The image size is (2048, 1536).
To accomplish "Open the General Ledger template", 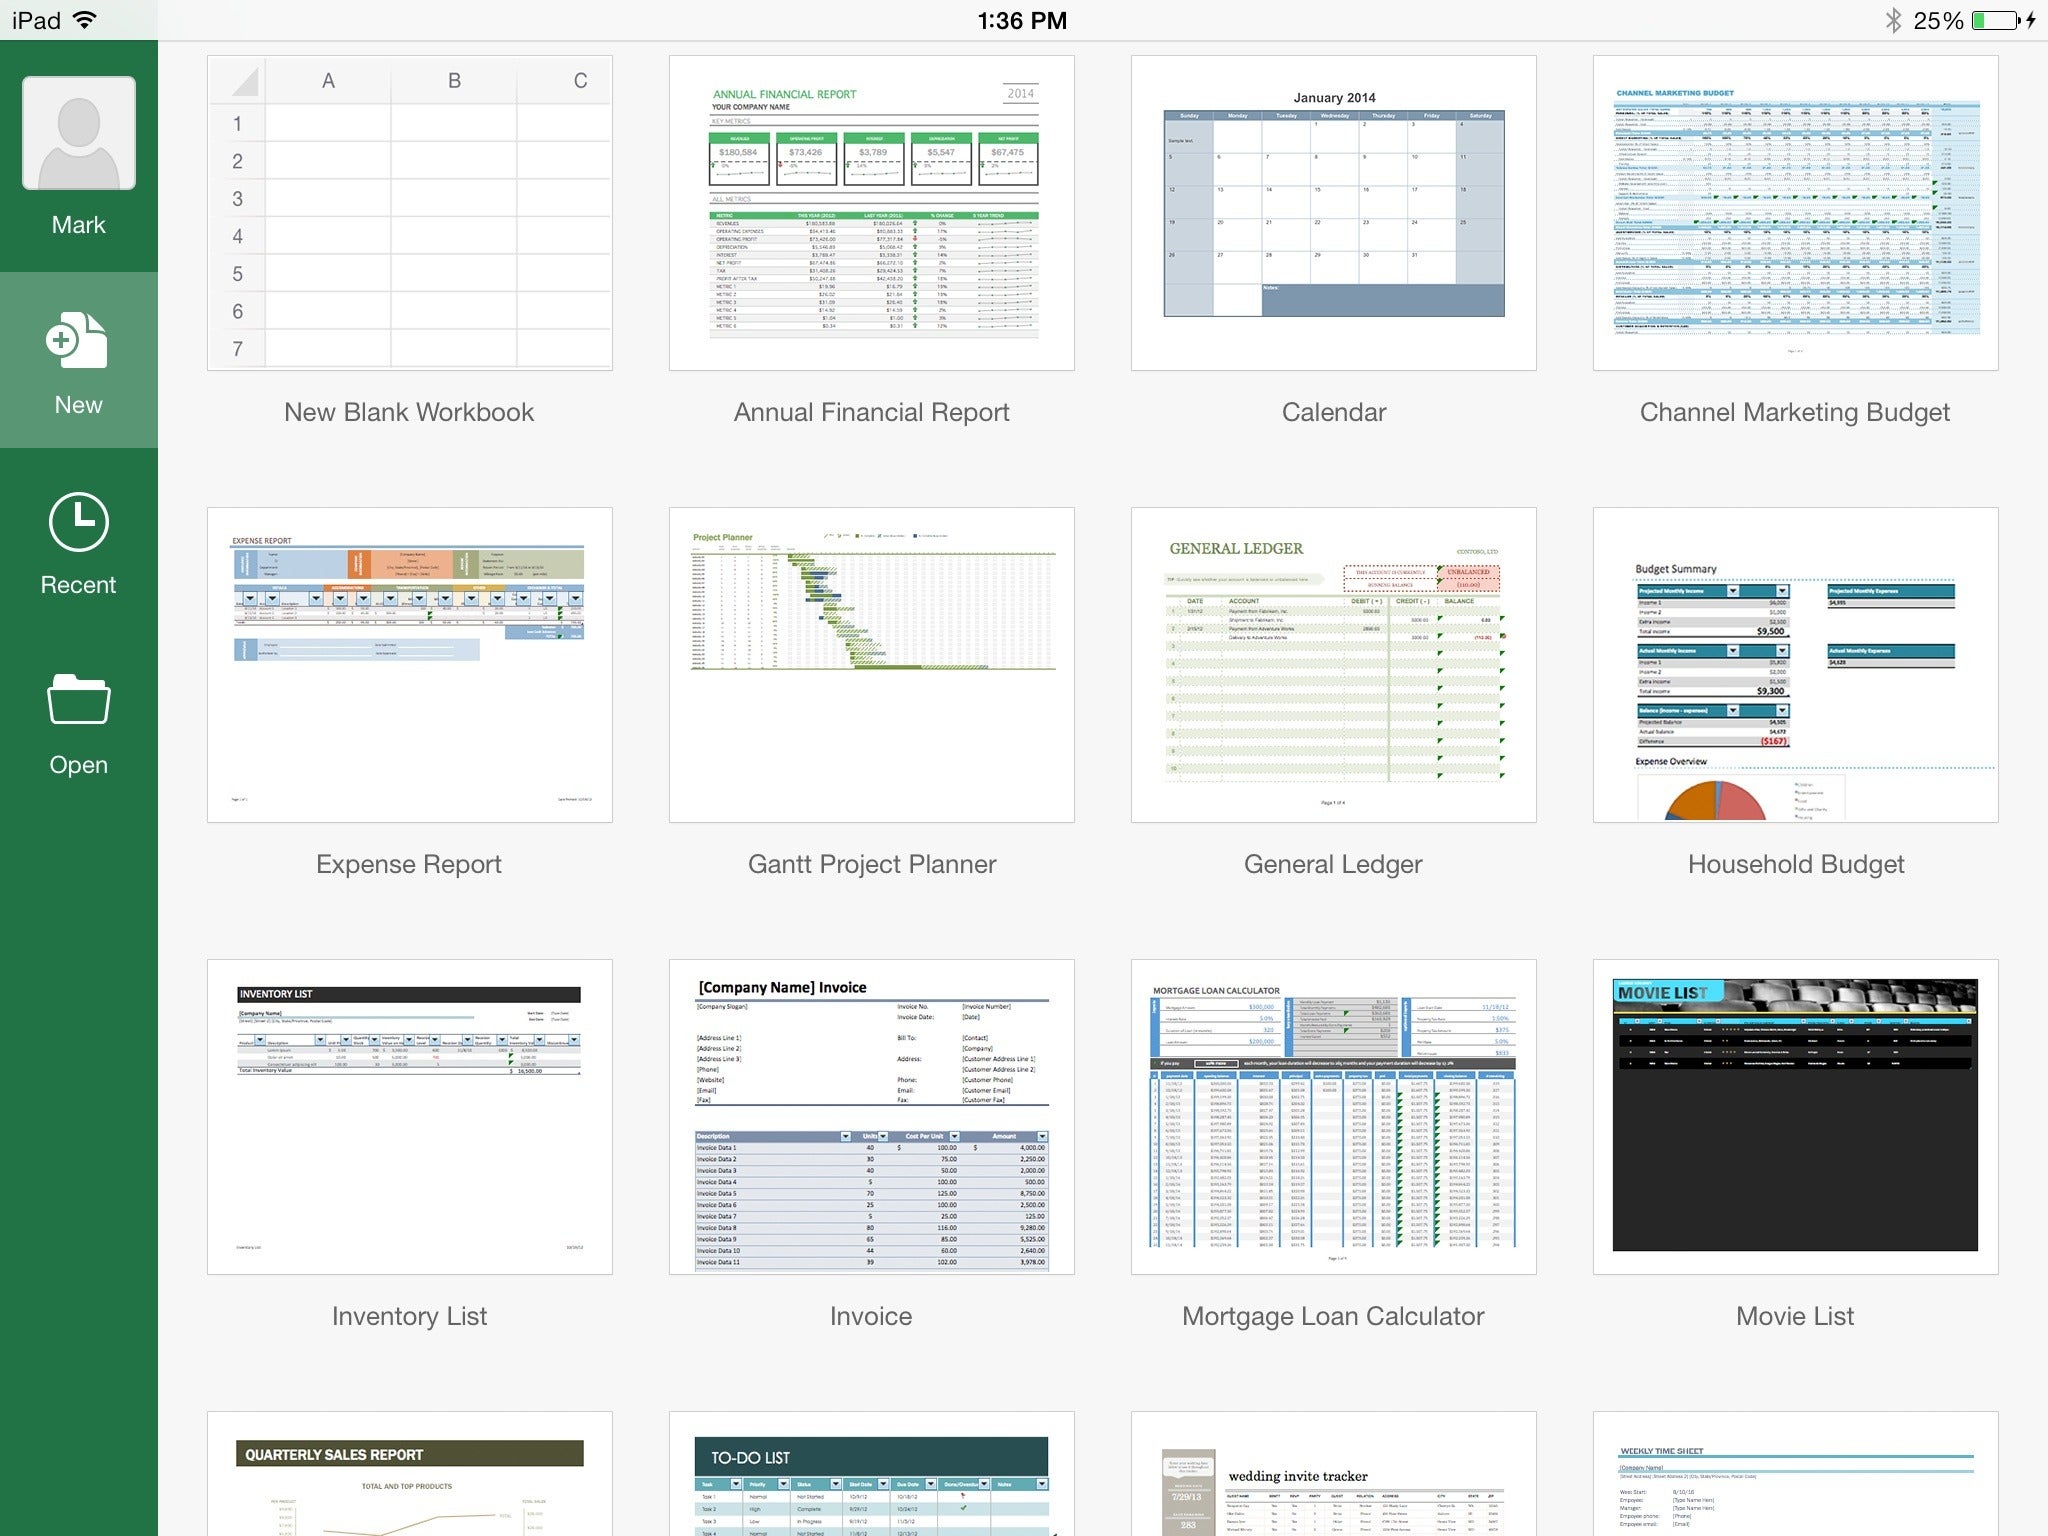I will point(1332,663).
